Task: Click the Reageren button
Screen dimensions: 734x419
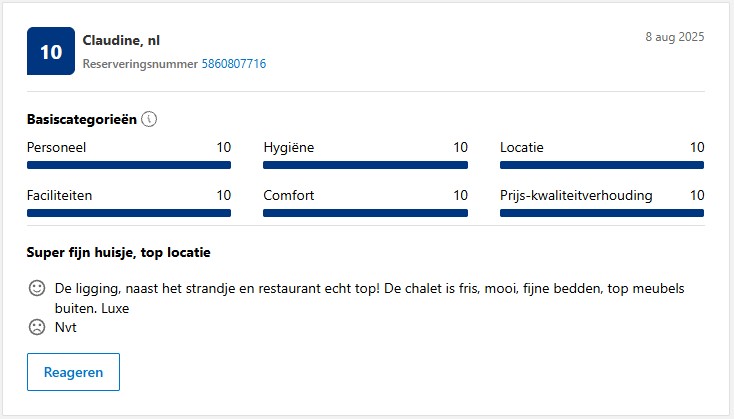Action: pos(73,372)
